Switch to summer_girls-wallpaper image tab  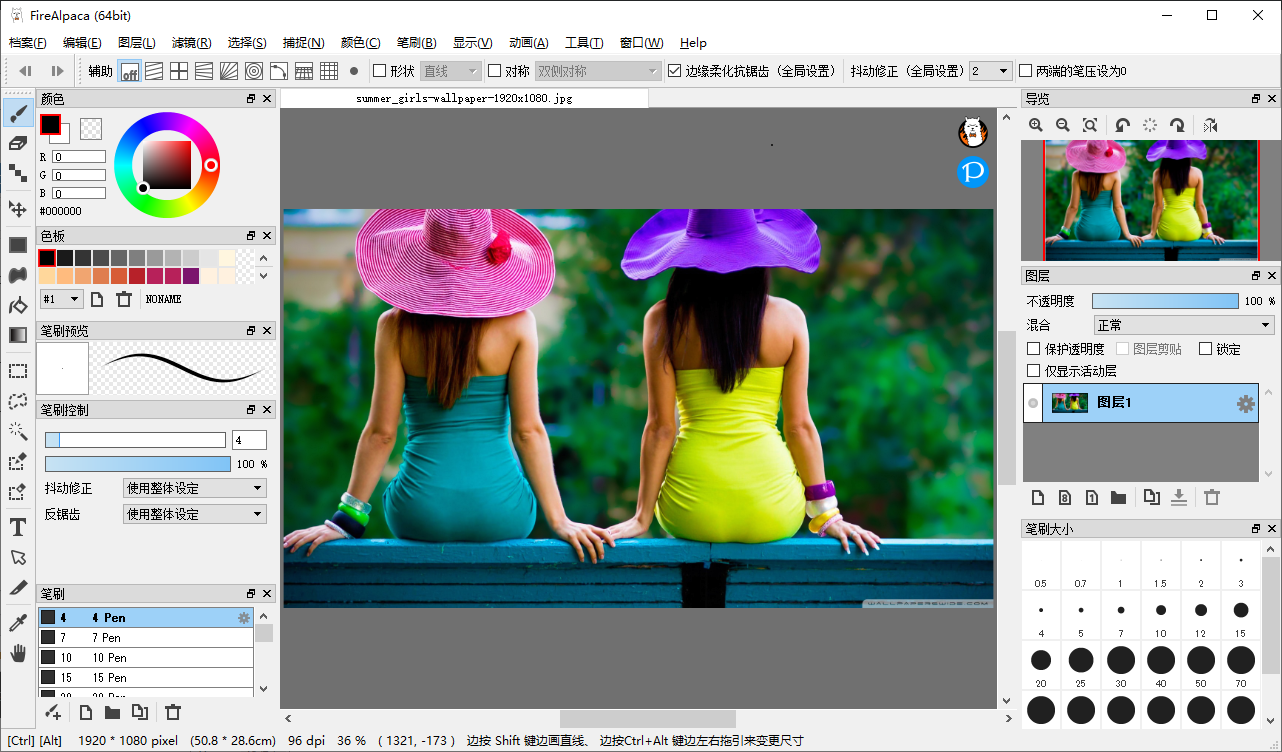pyautogui.click(x=464, y=99)
